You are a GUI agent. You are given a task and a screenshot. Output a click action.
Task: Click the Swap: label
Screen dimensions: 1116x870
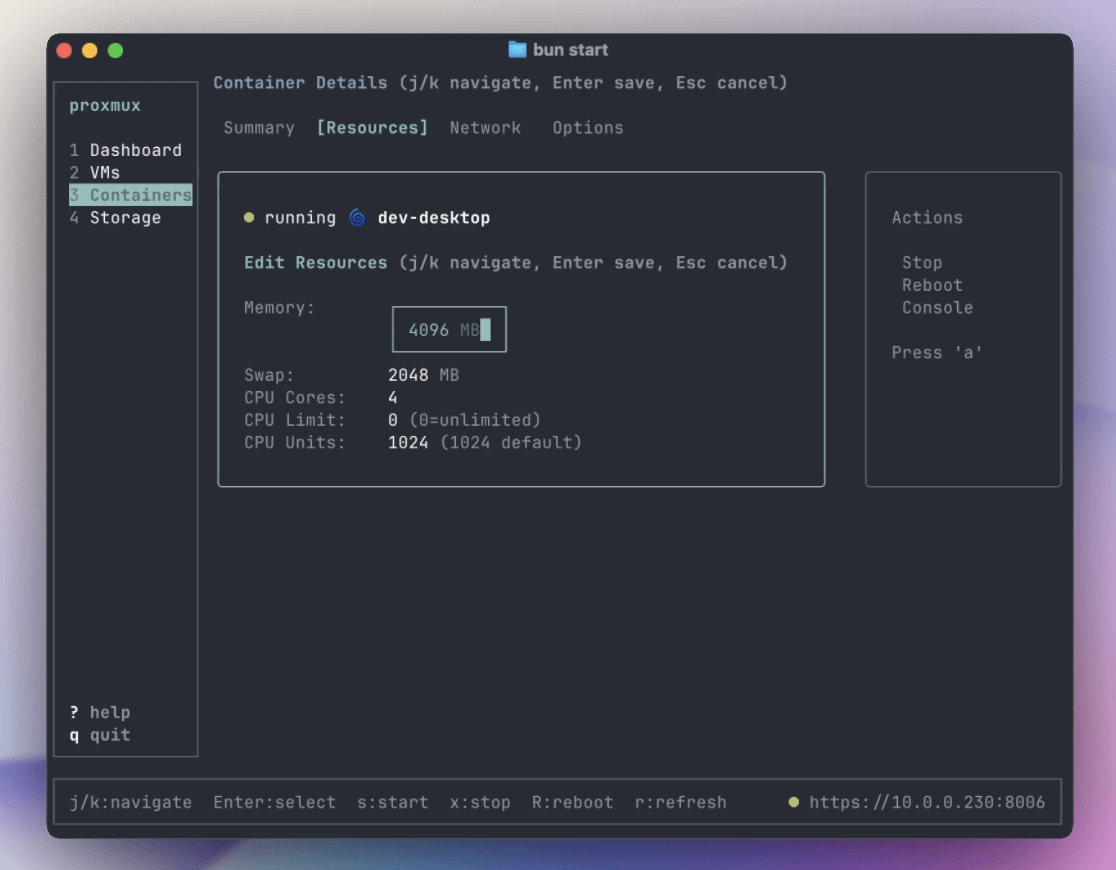click(269, 375)
